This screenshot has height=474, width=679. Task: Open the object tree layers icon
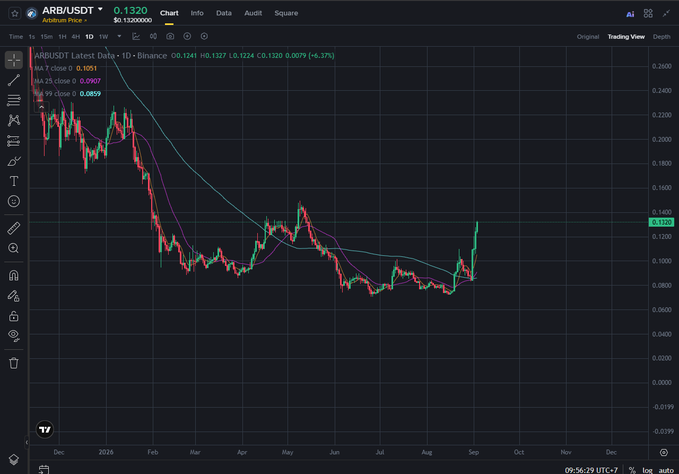(x=14, y=460)
